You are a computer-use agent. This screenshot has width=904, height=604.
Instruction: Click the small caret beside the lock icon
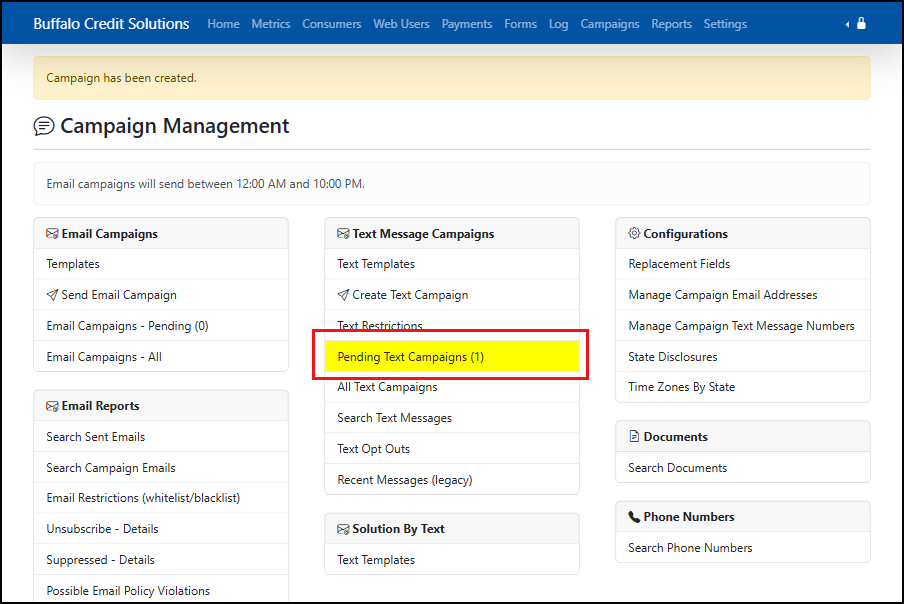coord(847,24)
